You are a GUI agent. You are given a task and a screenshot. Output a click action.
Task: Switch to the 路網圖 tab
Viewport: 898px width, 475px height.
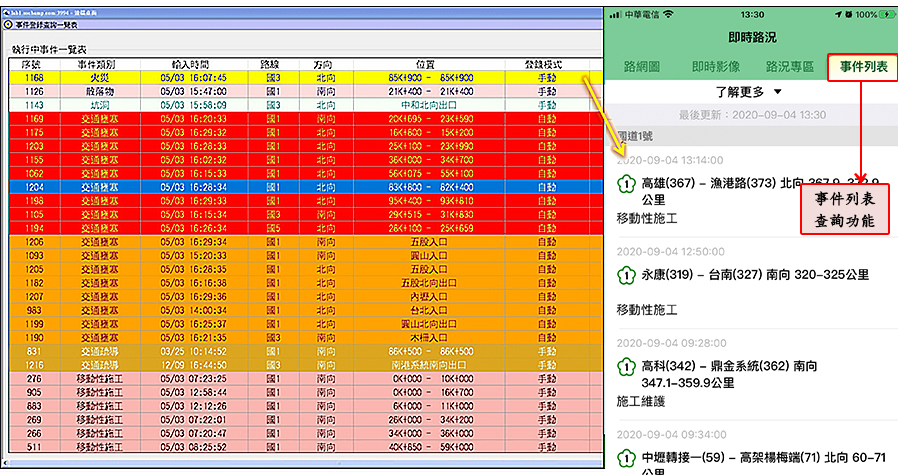pos(641,67)
